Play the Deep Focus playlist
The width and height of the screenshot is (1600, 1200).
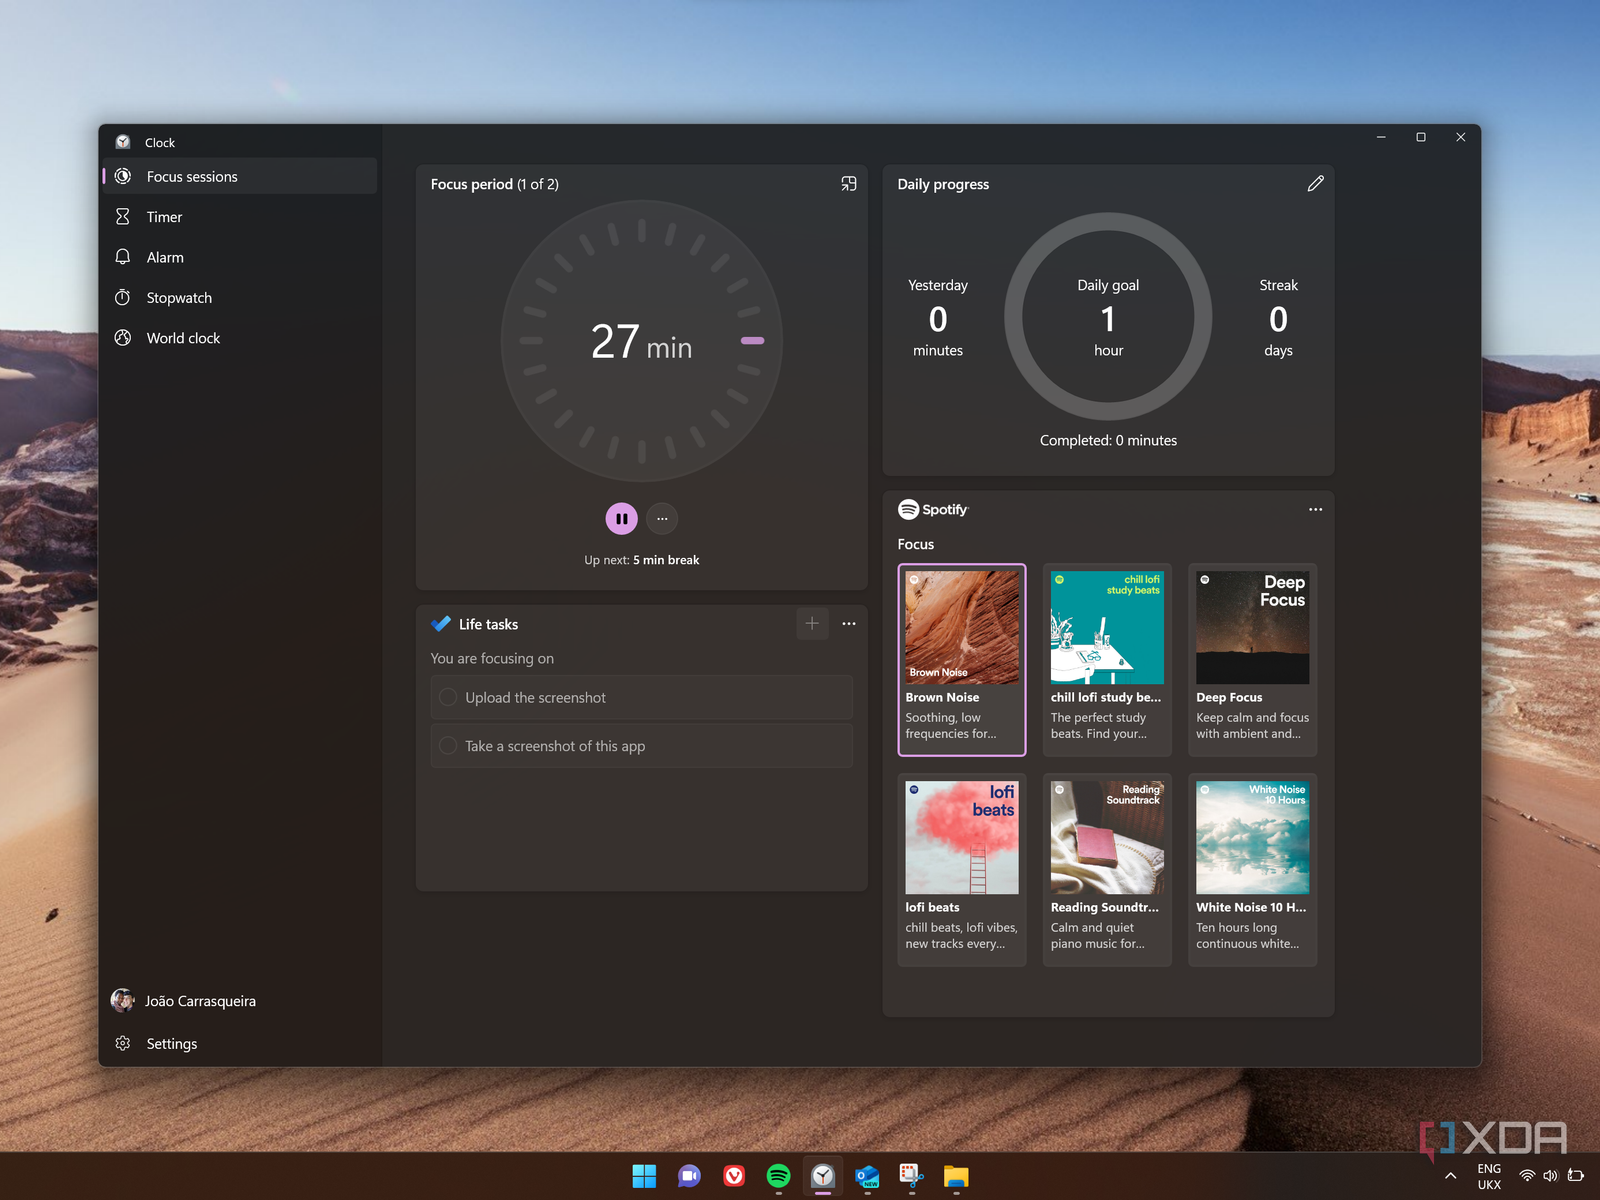(1252, 659)
